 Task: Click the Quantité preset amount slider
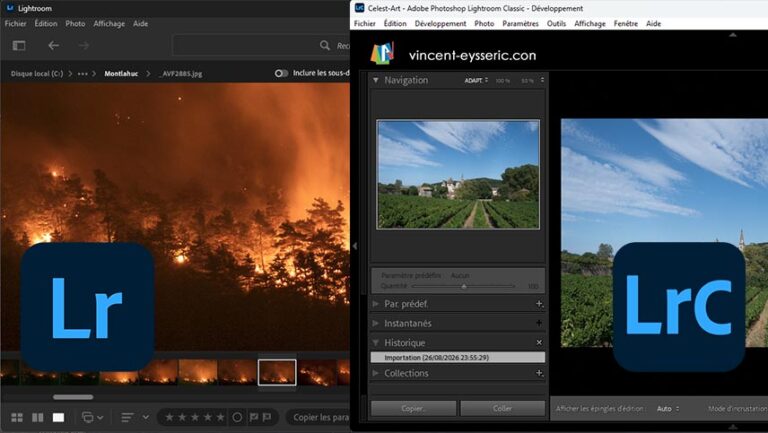pos(463,286)
